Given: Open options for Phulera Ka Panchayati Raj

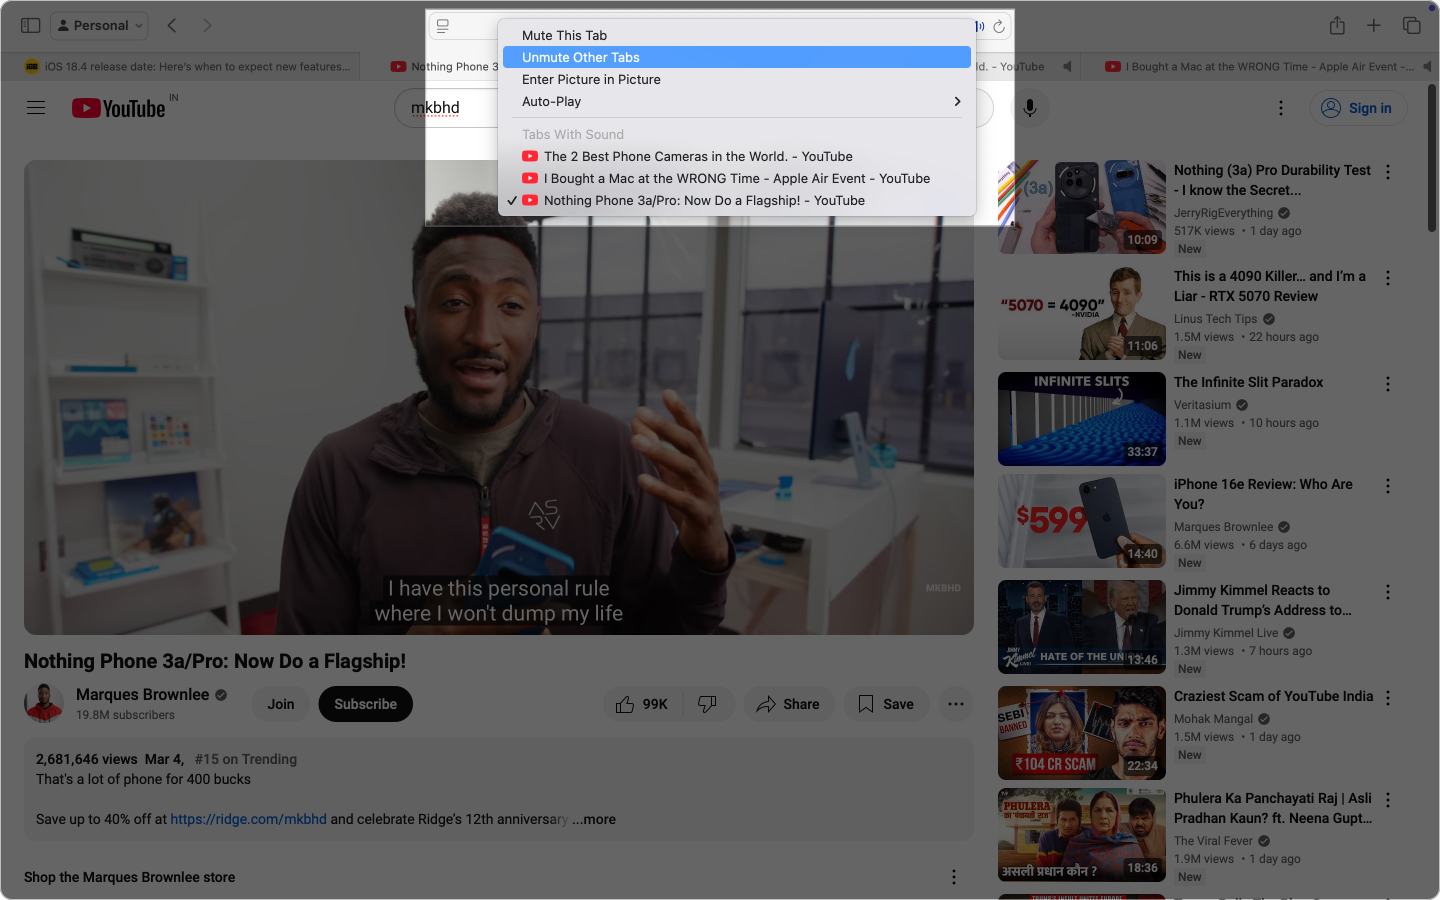Looking at the screenshot, I should point(1388,800).
